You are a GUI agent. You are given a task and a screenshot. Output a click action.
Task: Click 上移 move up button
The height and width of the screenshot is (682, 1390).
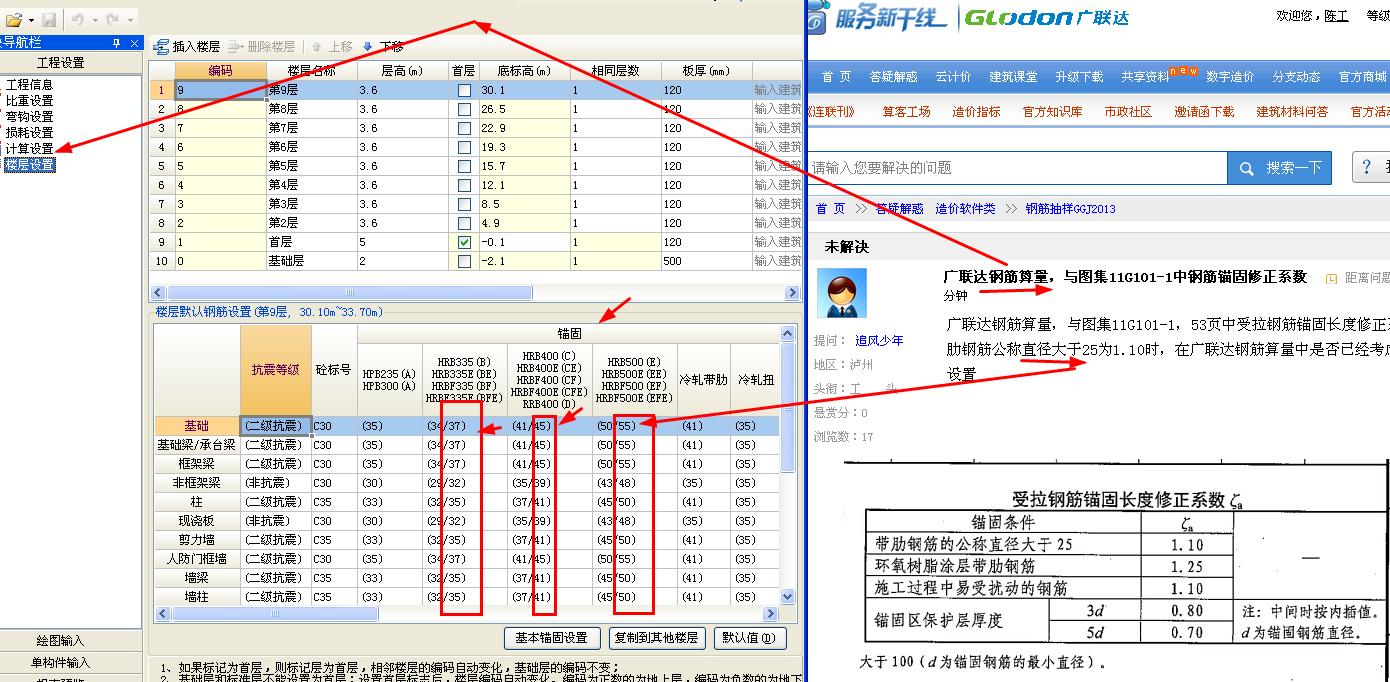pyautogui.click(x=332, y=47)
